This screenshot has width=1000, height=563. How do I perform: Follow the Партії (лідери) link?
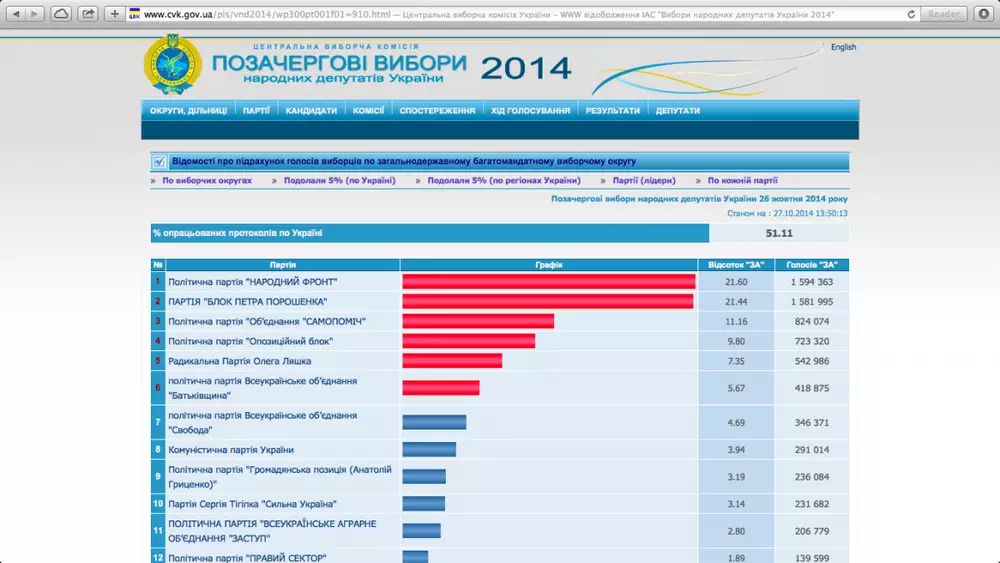[644, 181]
